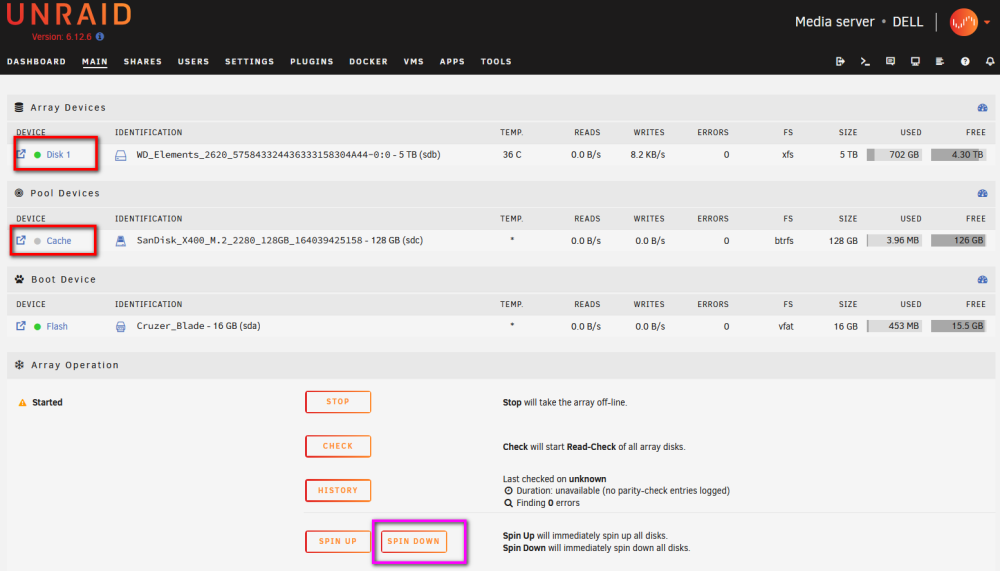This screenshot has height=571, width=1000.
Task: Click the help question mark icon
Action: (965, 61)
